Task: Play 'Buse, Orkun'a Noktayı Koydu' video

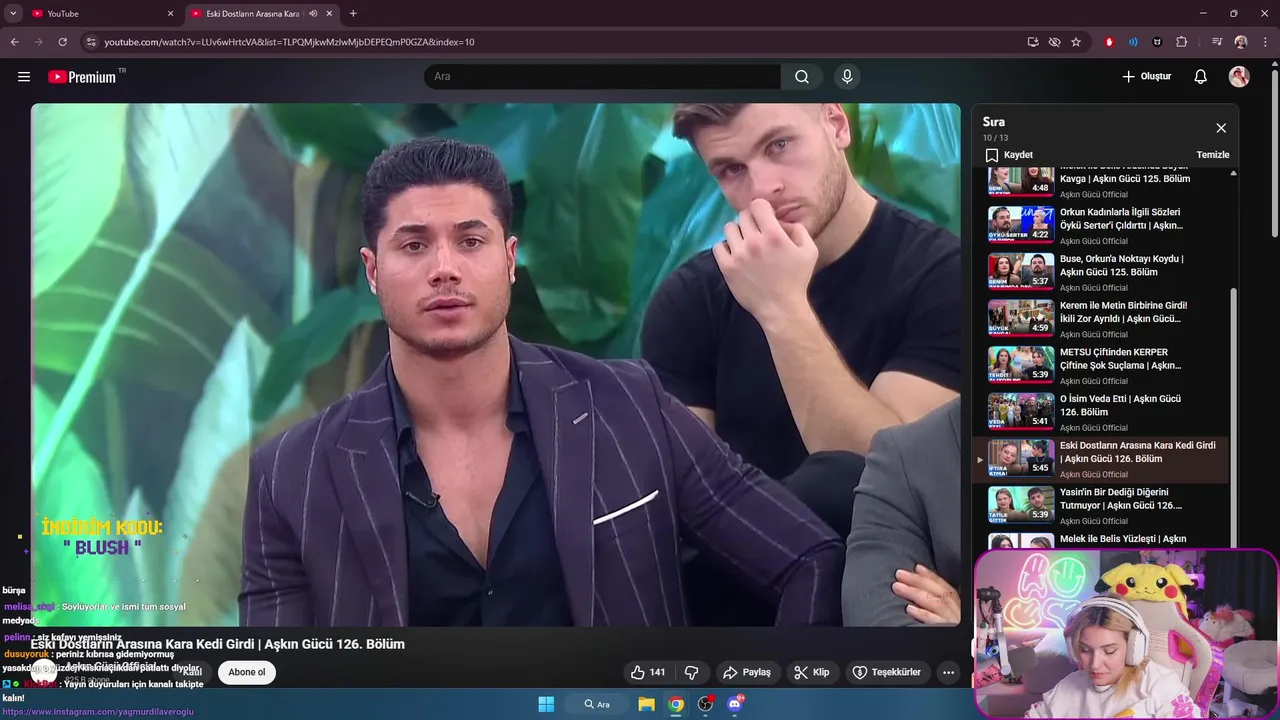Action: pyautogui.click(x=1100, y=272)
